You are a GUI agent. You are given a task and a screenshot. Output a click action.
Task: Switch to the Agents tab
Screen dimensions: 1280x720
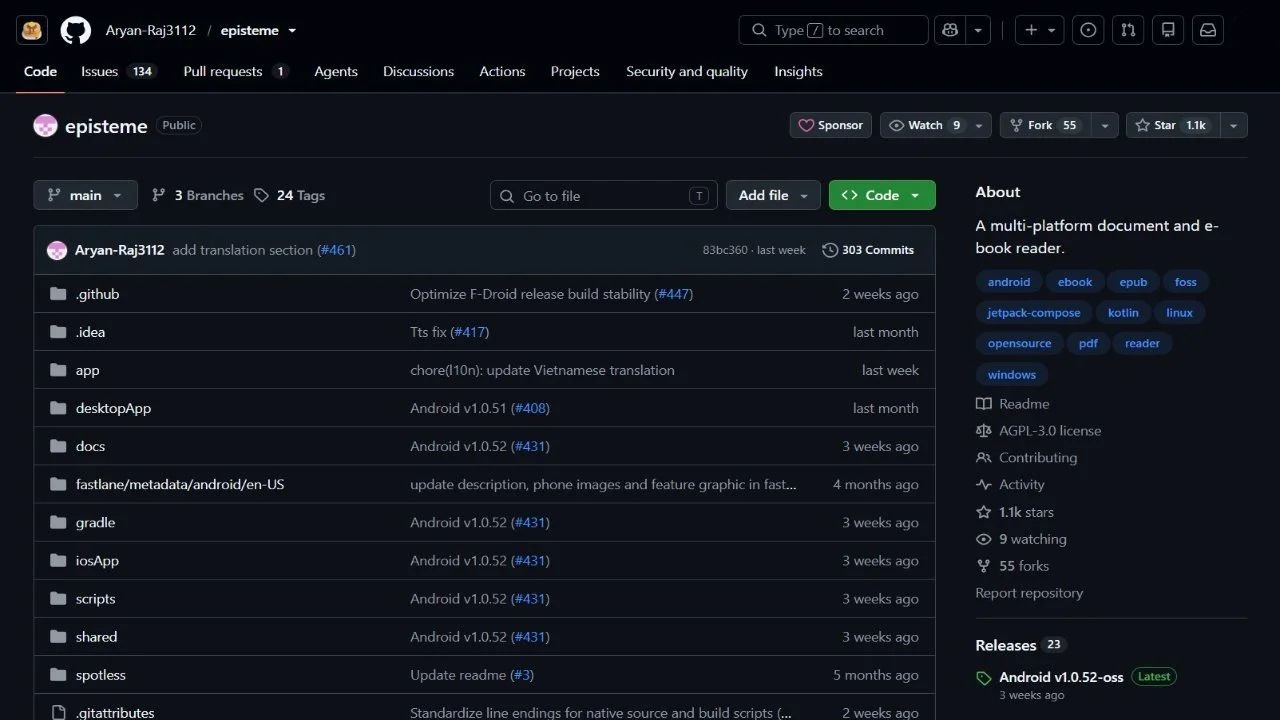pos(336,71)
